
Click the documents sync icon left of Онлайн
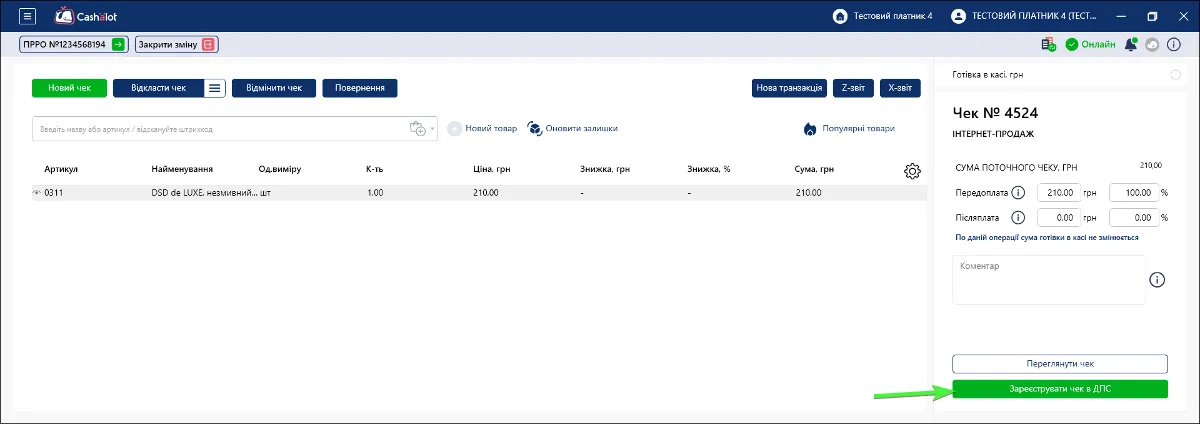pos(1048,44)
